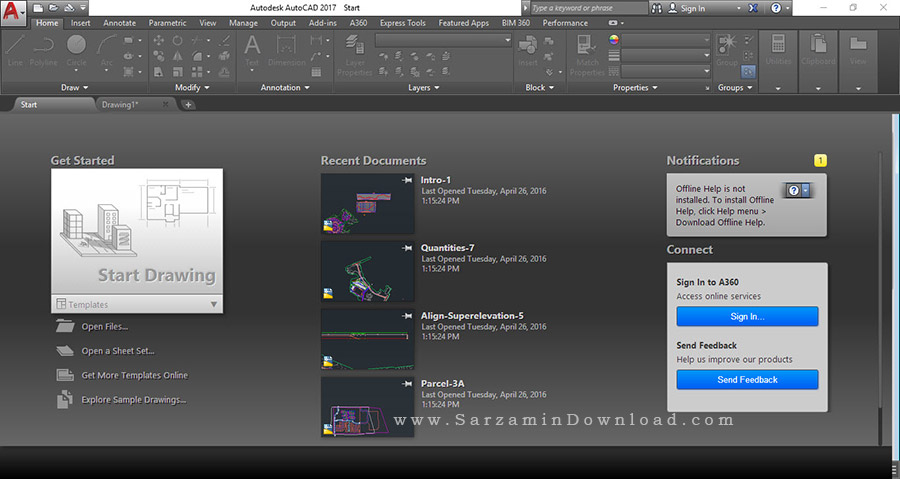900x479 pixels.
Task: Open the layer selection dropdown
Action: click(x=443, y=40)
